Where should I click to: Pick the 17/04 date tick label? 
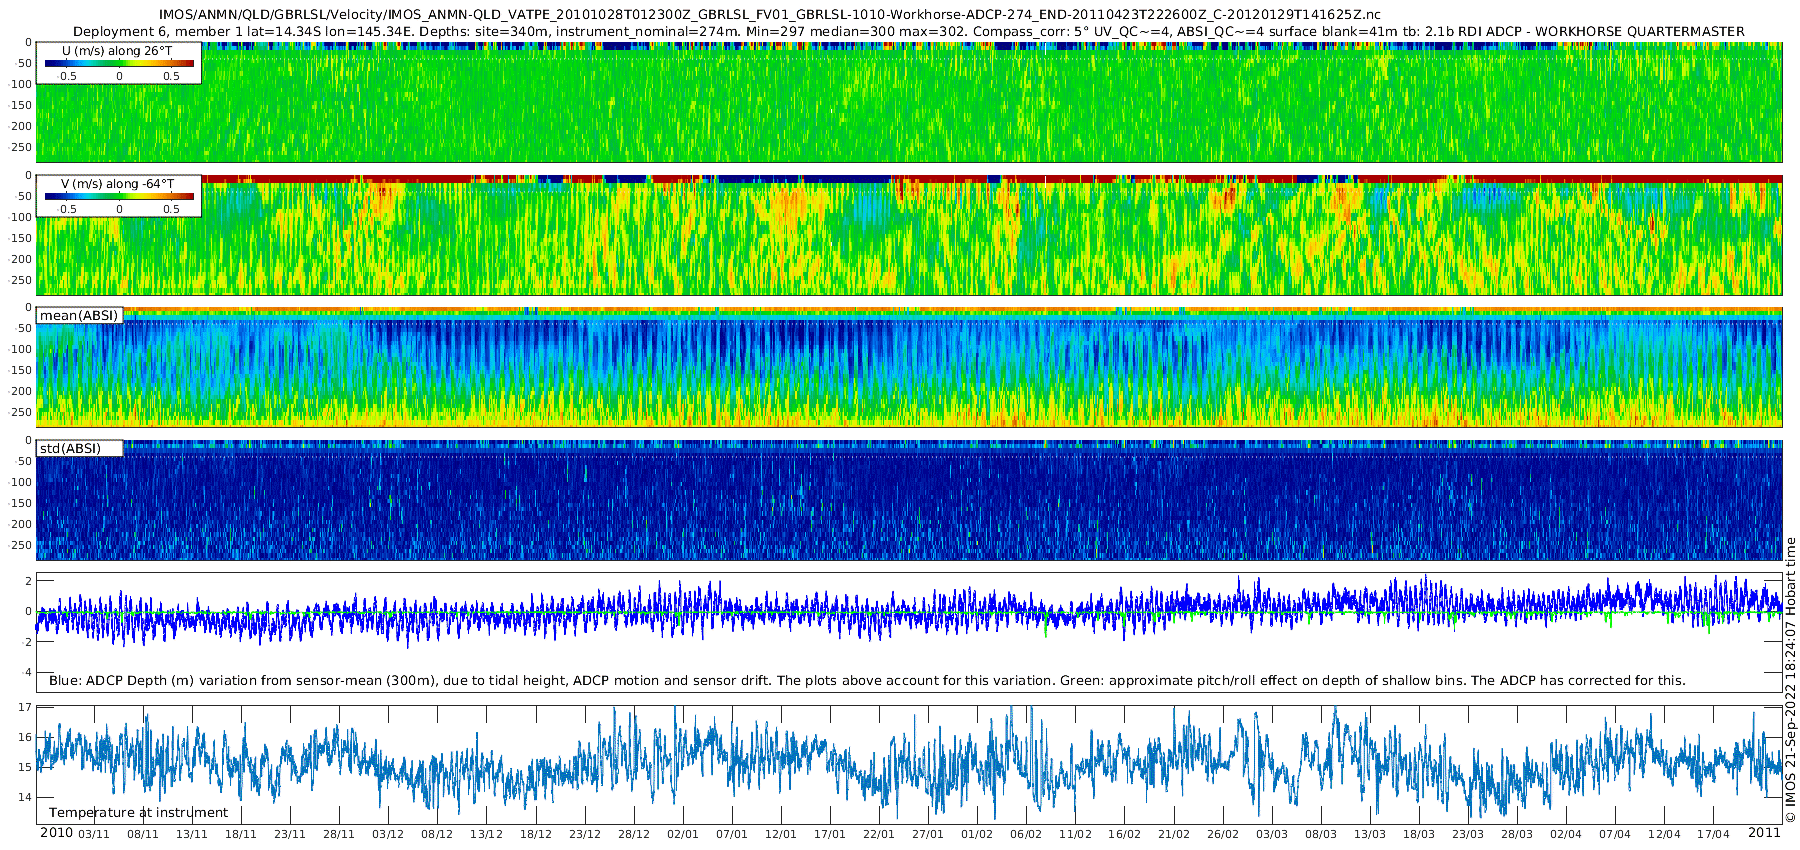click(x=1713, y=834)
